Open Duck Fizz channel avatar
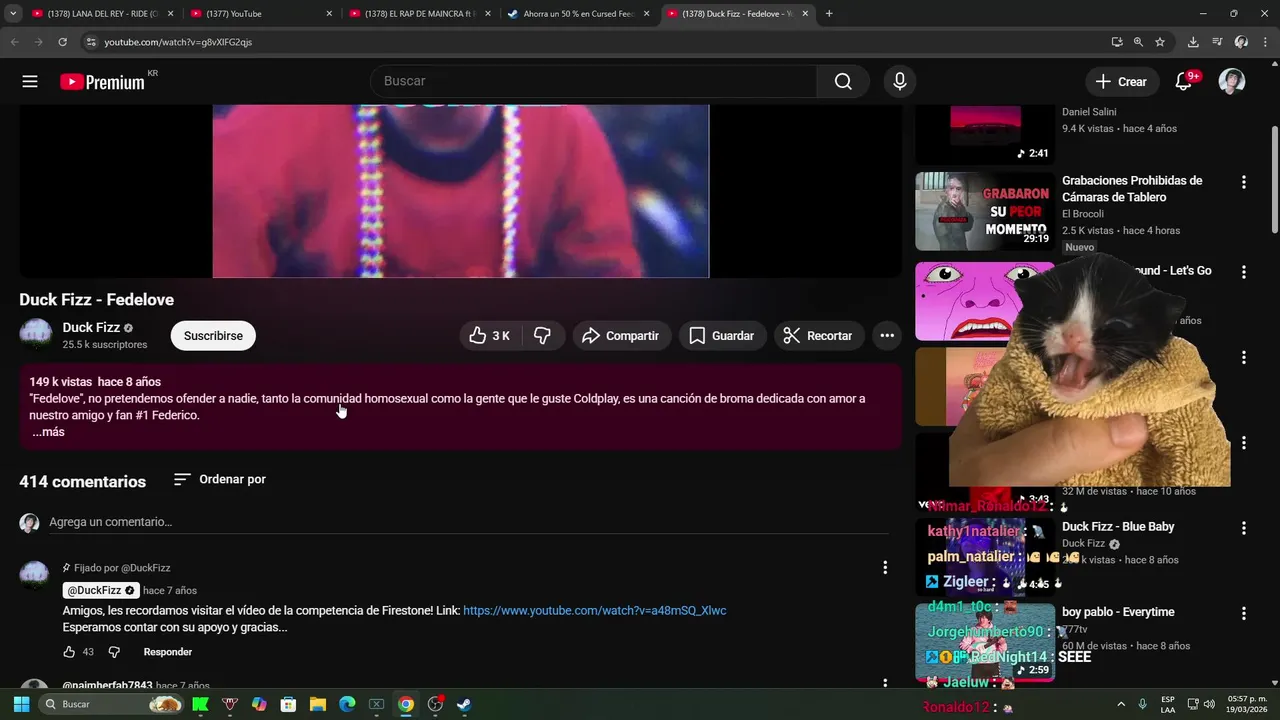The image size is (1280, 720). point(36,335)
